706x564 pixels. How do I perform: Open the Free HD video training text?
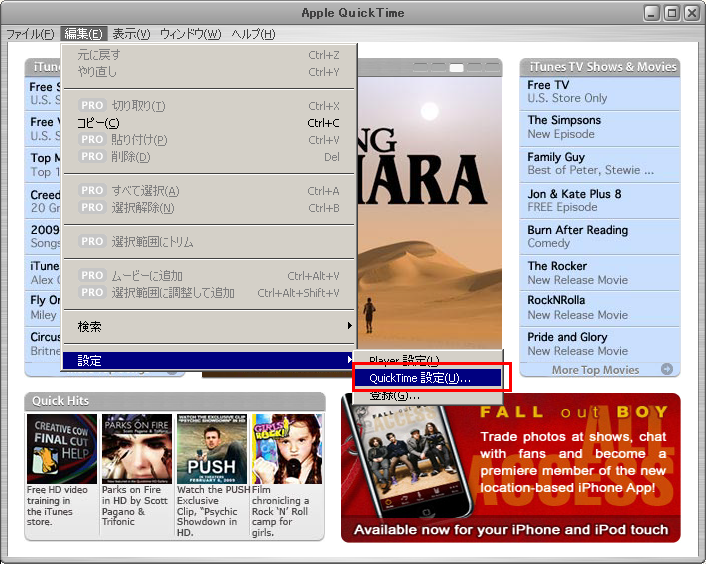click(x=57, y=506)
